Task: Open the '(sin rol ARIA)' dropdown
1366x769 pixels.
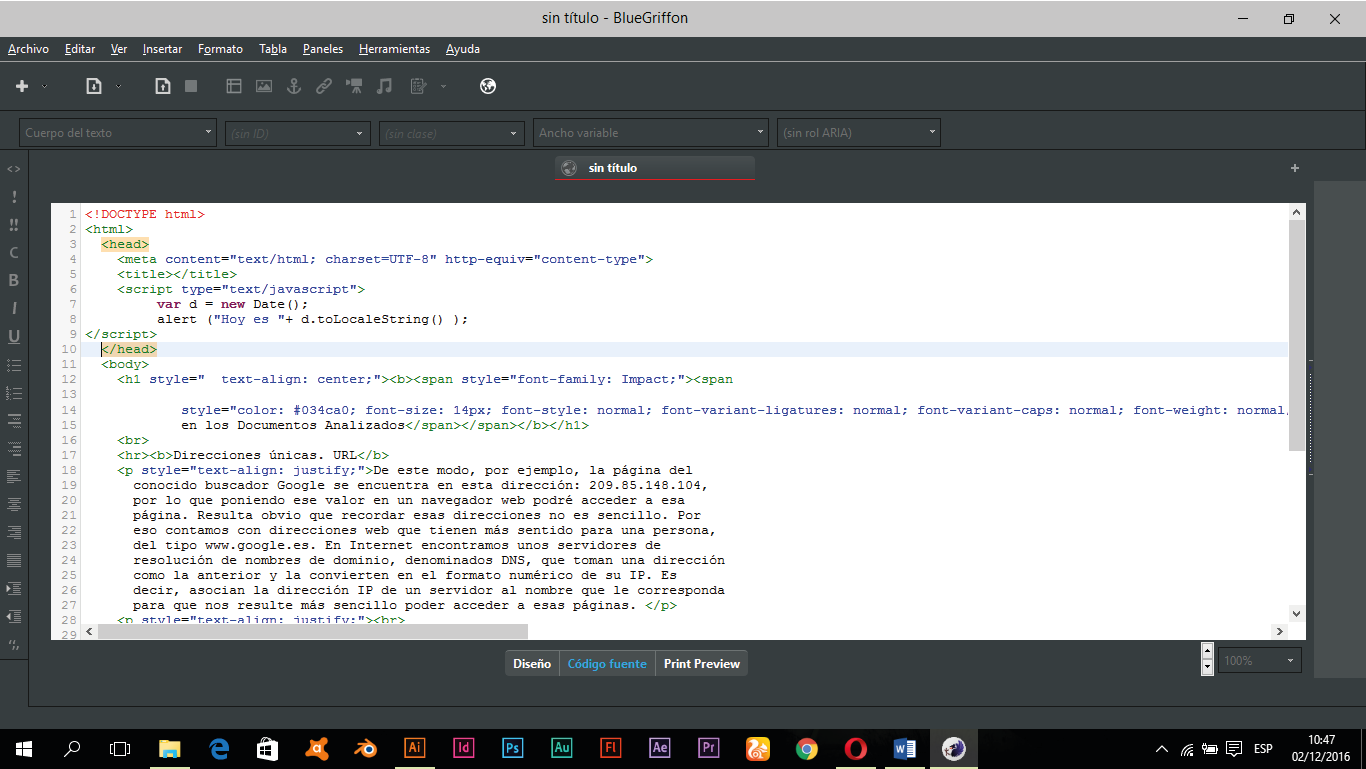Action: pos(858,132)
